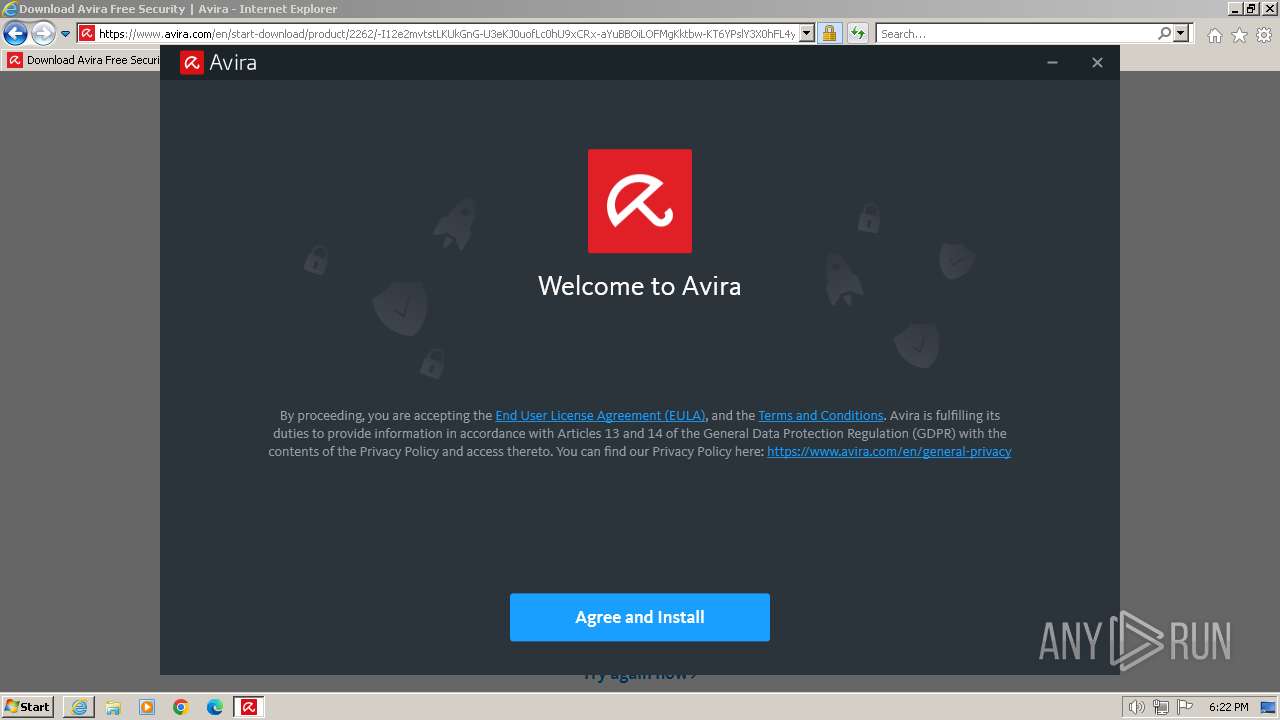Open the search provider dropdown

pyautogui.click(x=1181, y=34)
